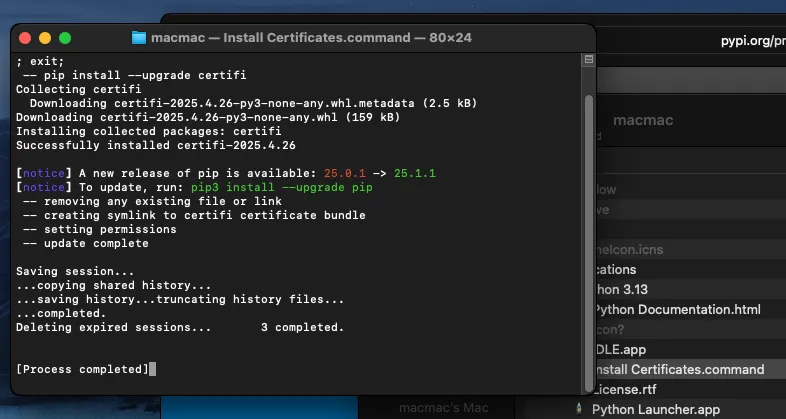Click '...copying shared history...' line
The image size is (786, 419).
114,286
